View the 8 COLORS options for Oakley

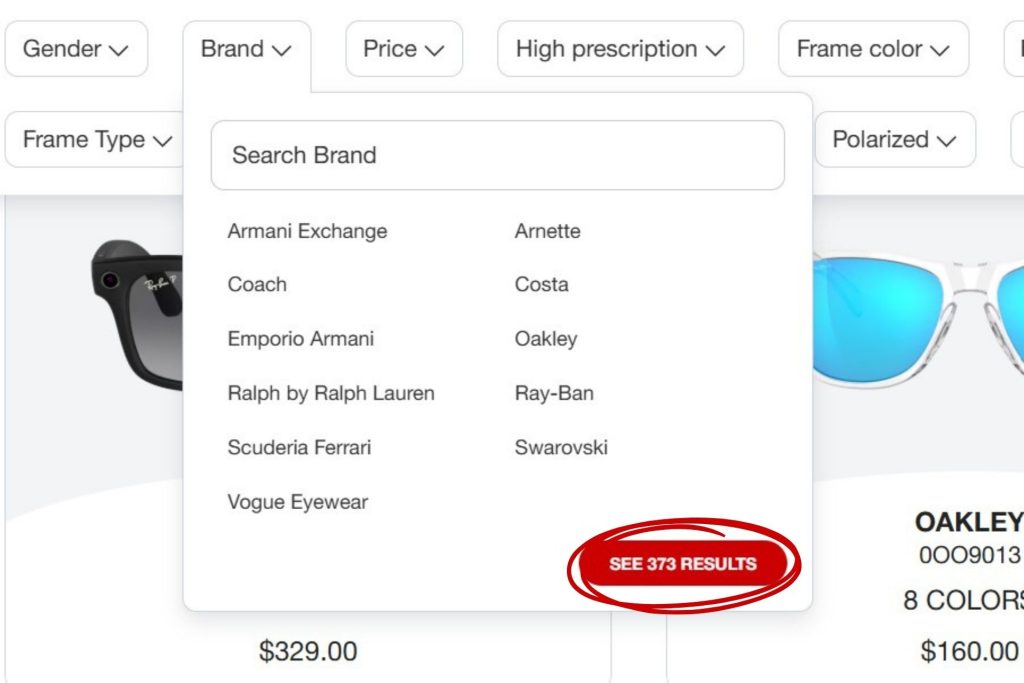click(964, 600)
